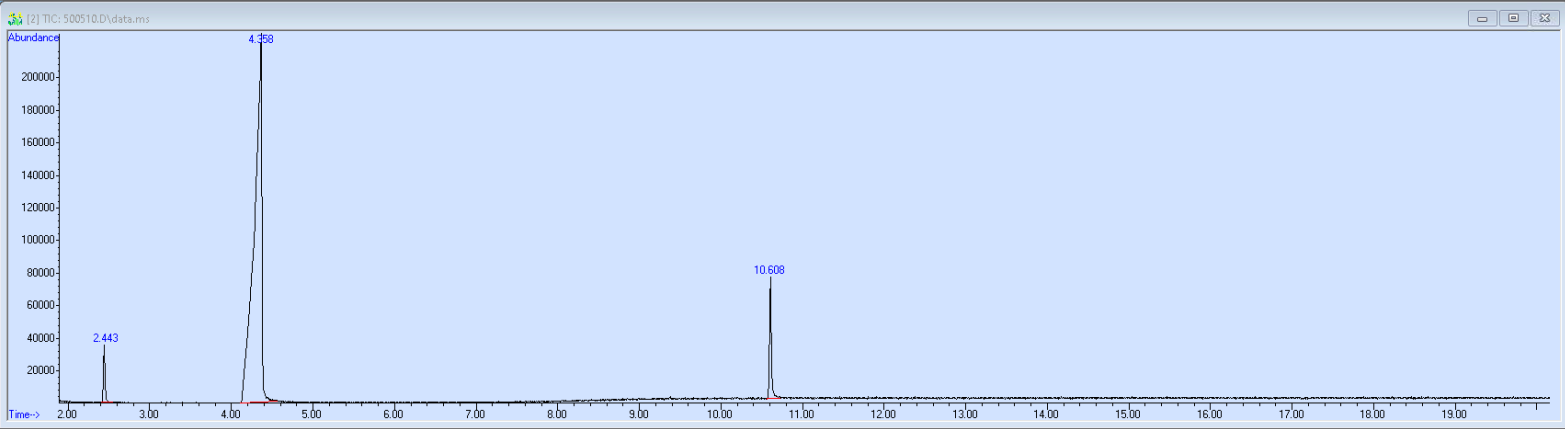Click the 100000 abundance tick label
The image size is (1565, 429).
pyautogui.click(x=38, y=240)
